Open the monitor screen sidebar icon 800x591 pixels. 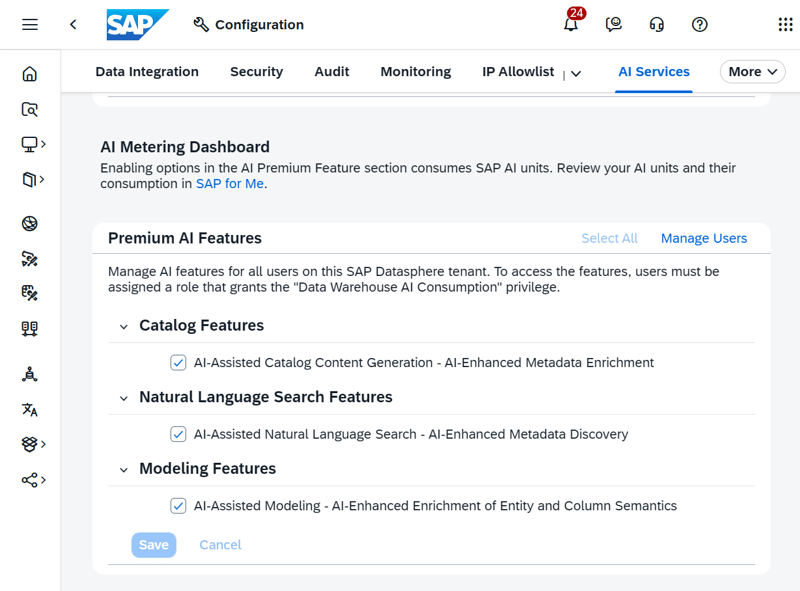pos(29,144)
